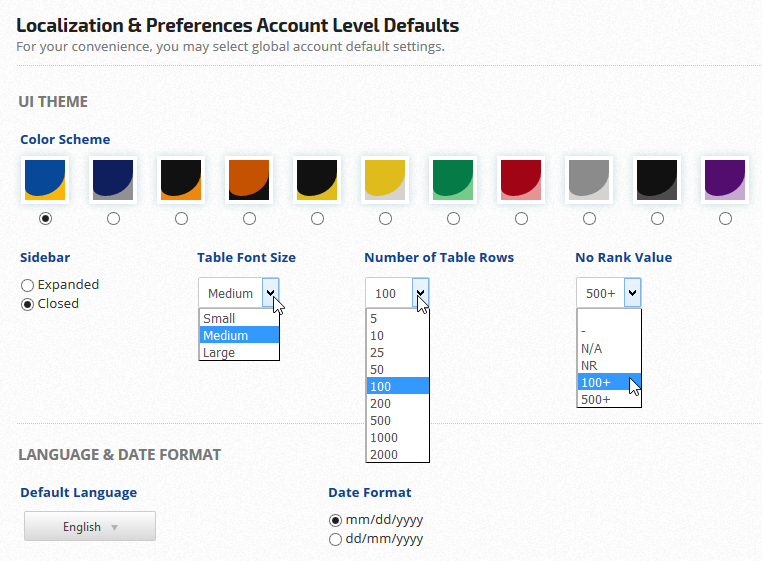The width and height of the screenshot is (762, 561).
Task: Select 500 in the table rows list
Action: point(397,420)
